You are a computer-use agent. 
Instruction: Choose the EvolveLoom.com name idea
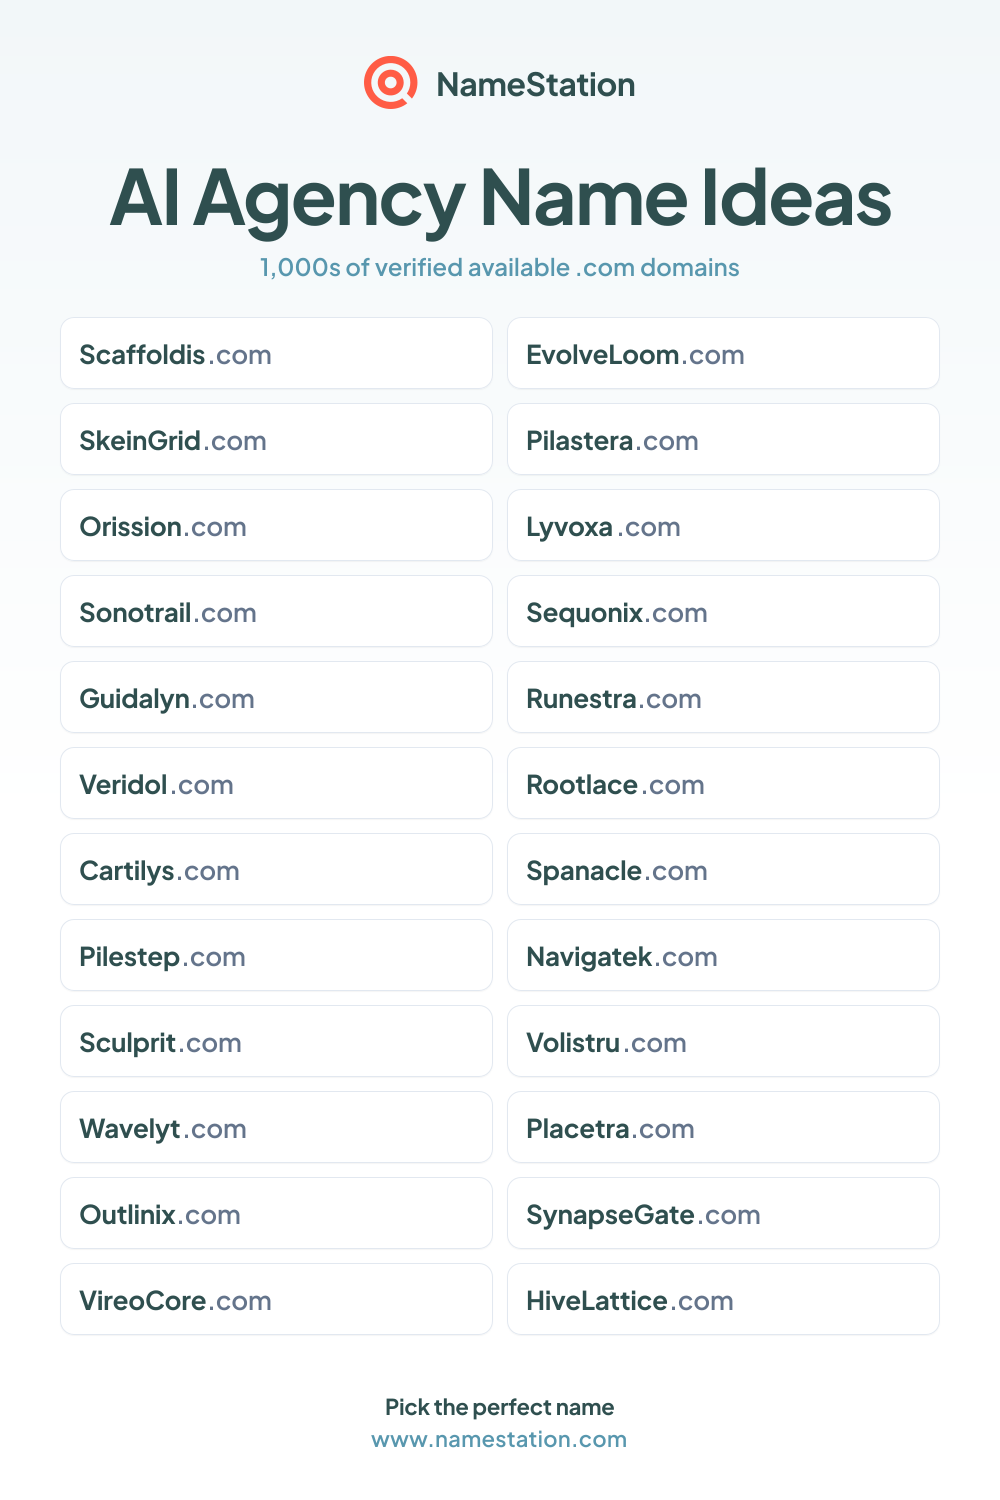point(723,353)
